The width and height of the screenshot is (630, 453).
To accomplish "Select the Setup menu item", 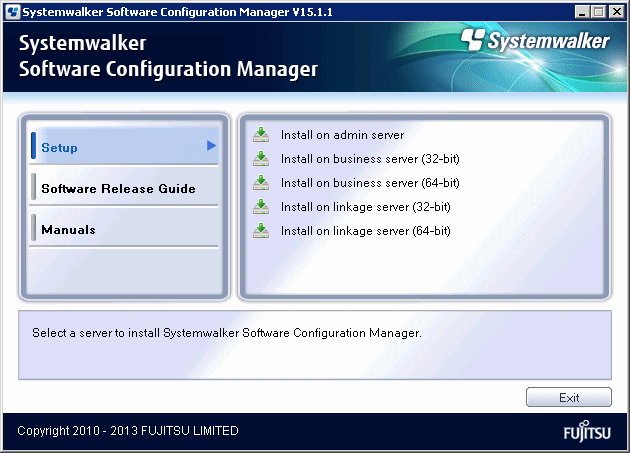I will coord(124,146).
